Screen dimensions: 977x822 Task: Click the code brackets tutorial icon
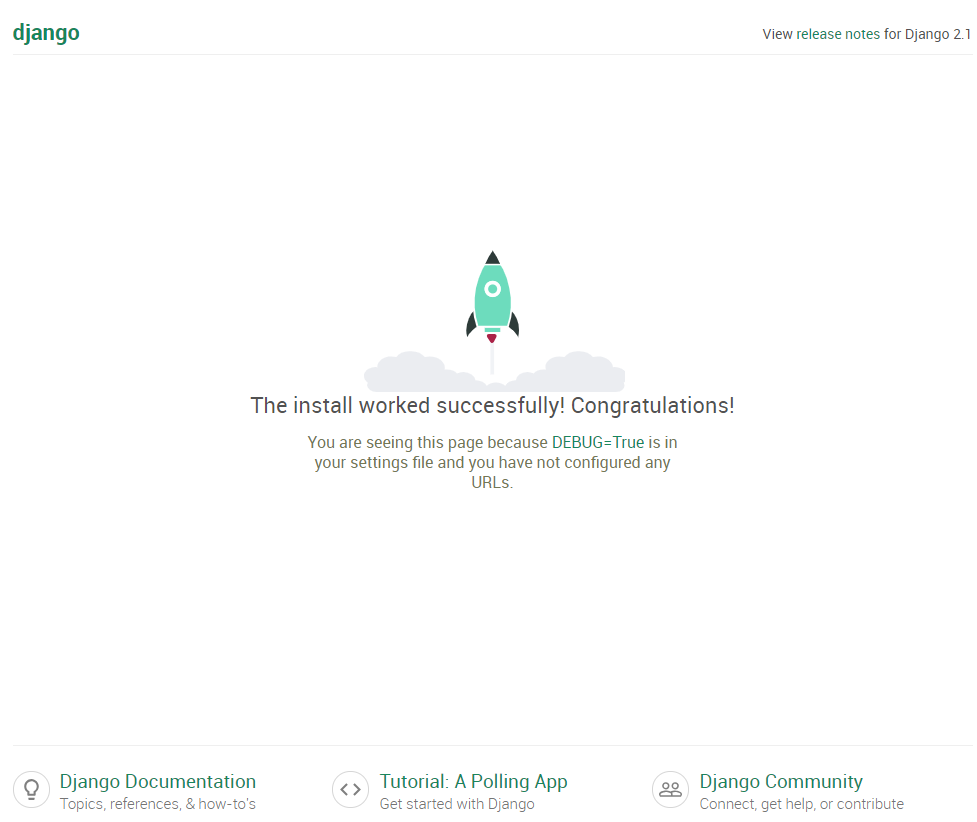pos(351,790)
